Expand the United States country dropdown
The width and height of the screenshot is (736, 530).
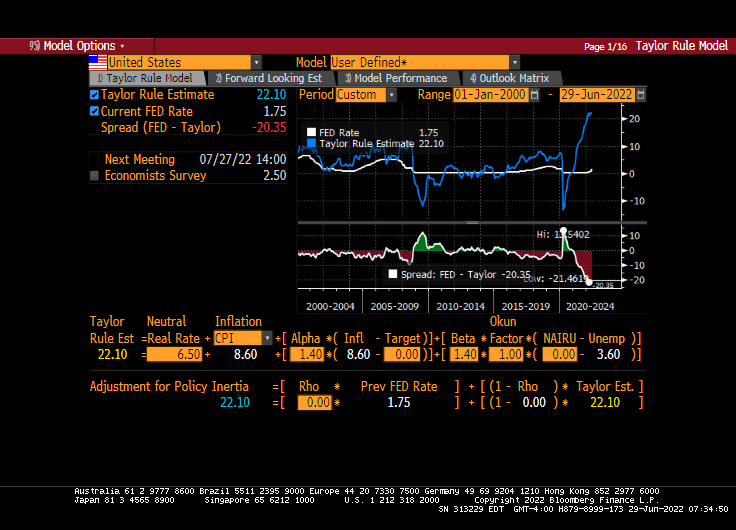256,62
